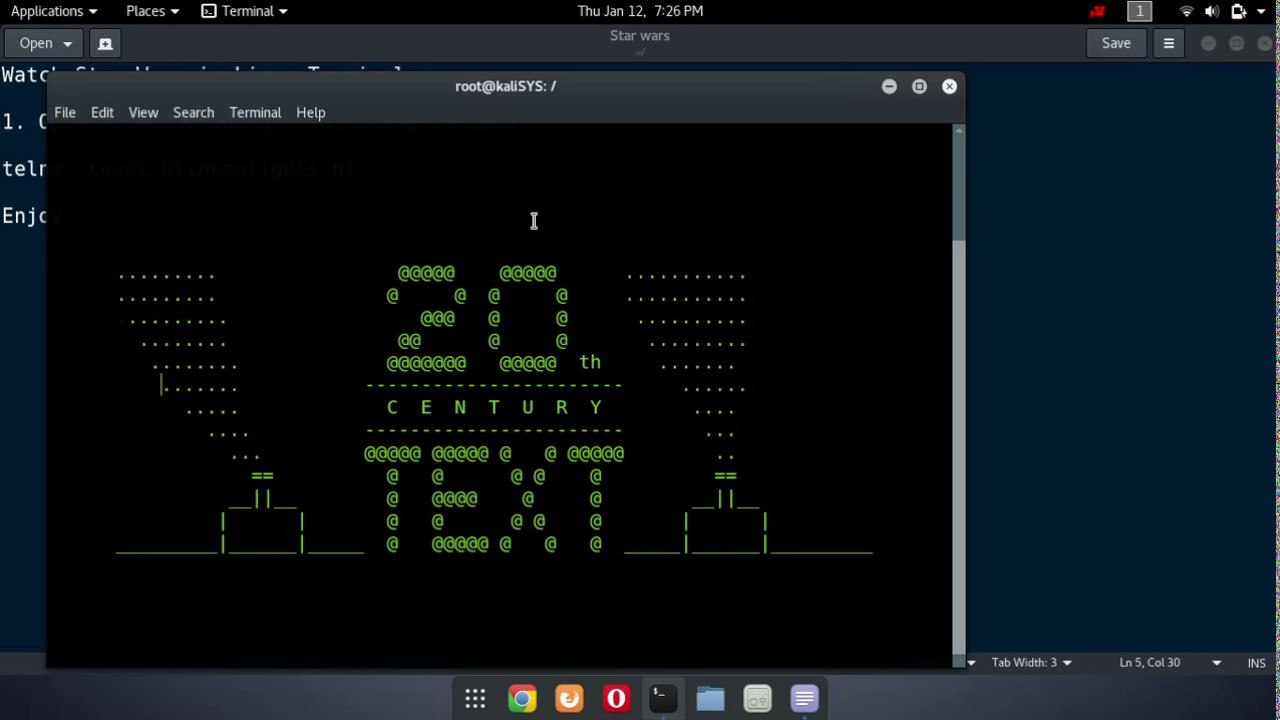Click the volume speaker icon
This screenshot has width=1280, height=720.
pyautogui.click(x=1212, y=11)
